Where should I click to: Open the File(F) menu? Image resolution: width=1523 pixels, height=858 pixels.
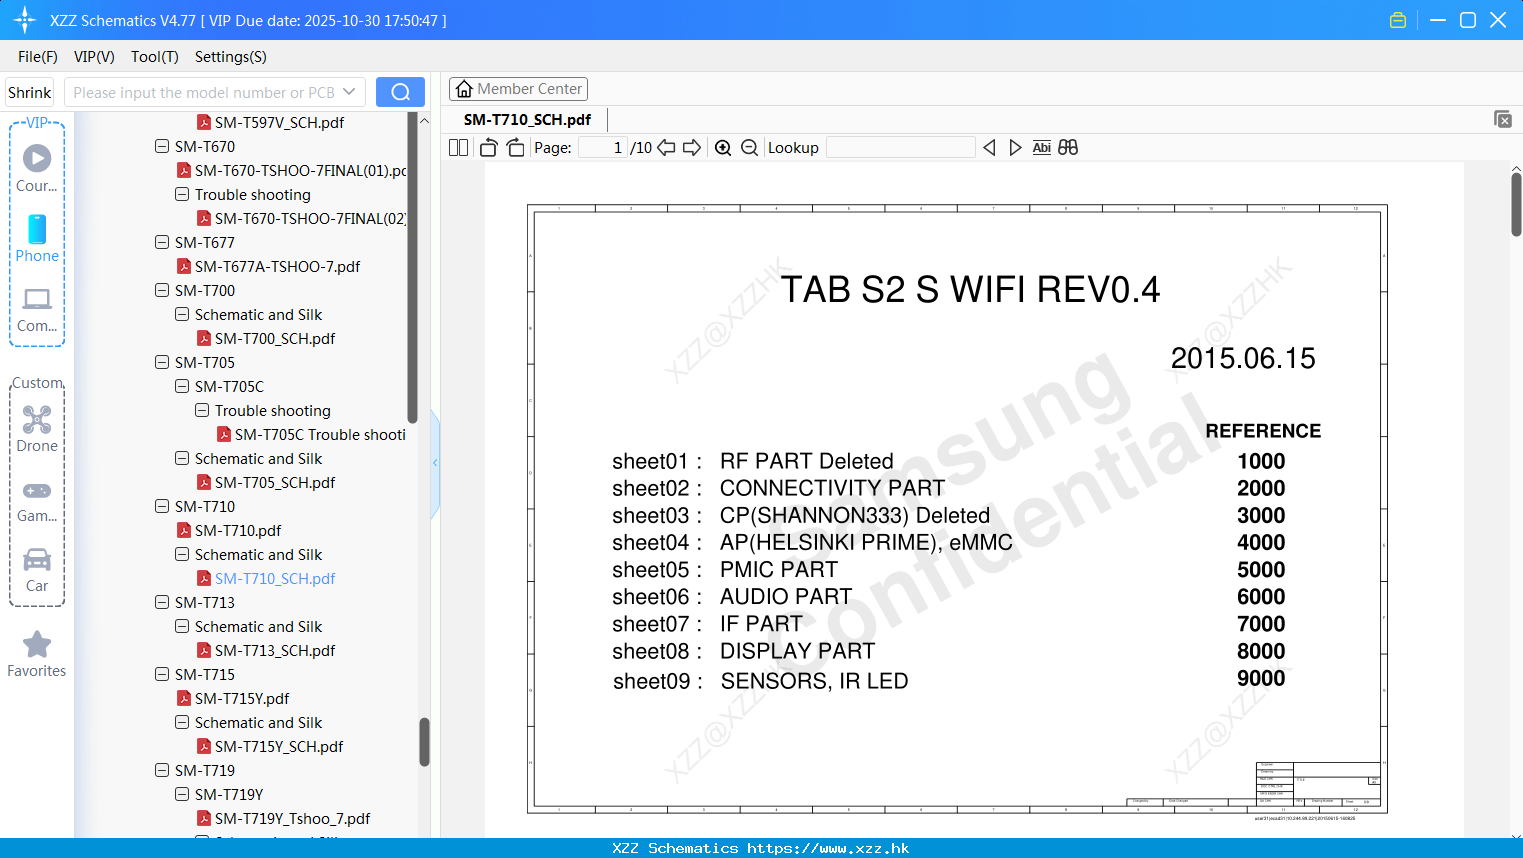tap(38, 57)
